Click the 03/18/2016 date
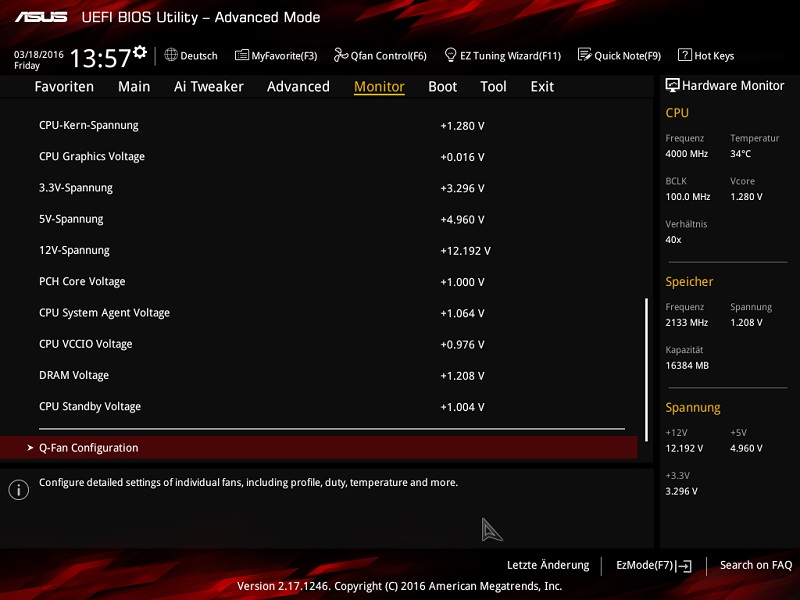This screenshot has width=800, height=600. coord(39,55)
